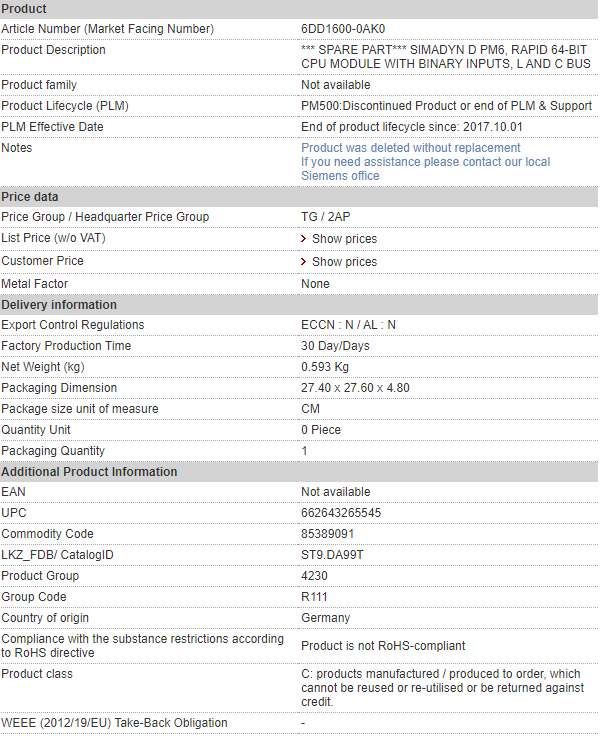
Task: Select PLM date 2017.10.01 text
Action: (x=412, y=127)
